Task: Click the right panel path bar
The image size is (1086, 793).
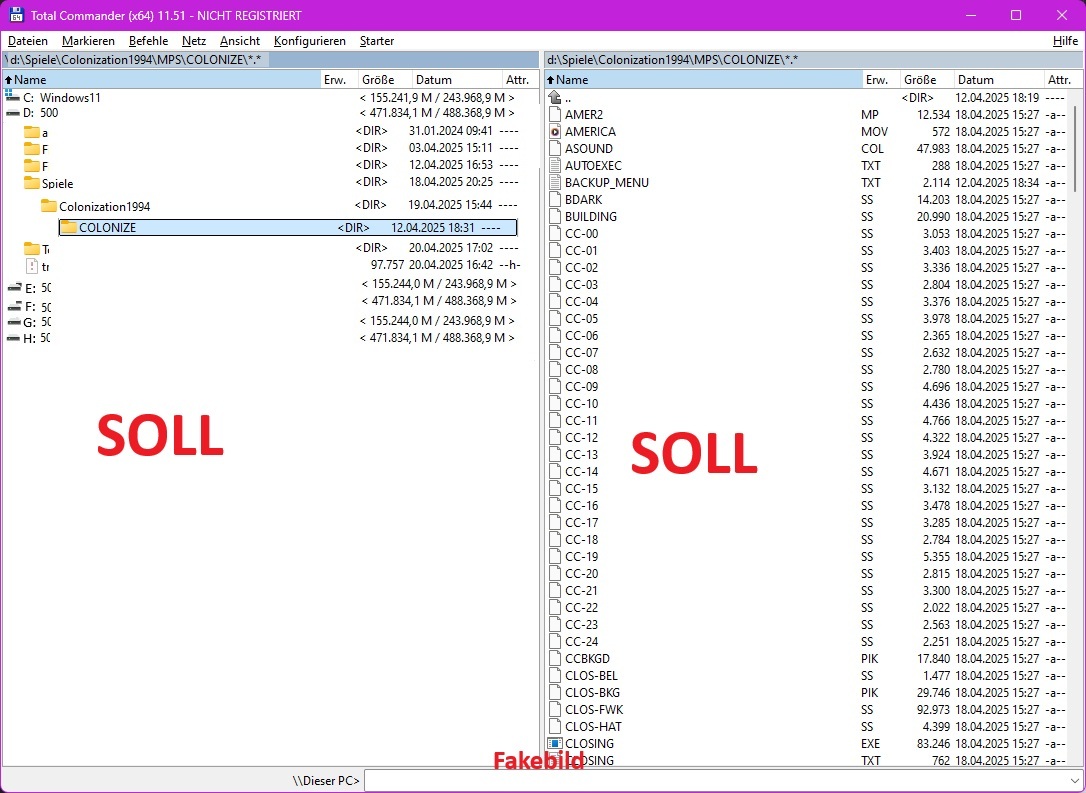Action: pyautogui.click(x=812, y=60)
